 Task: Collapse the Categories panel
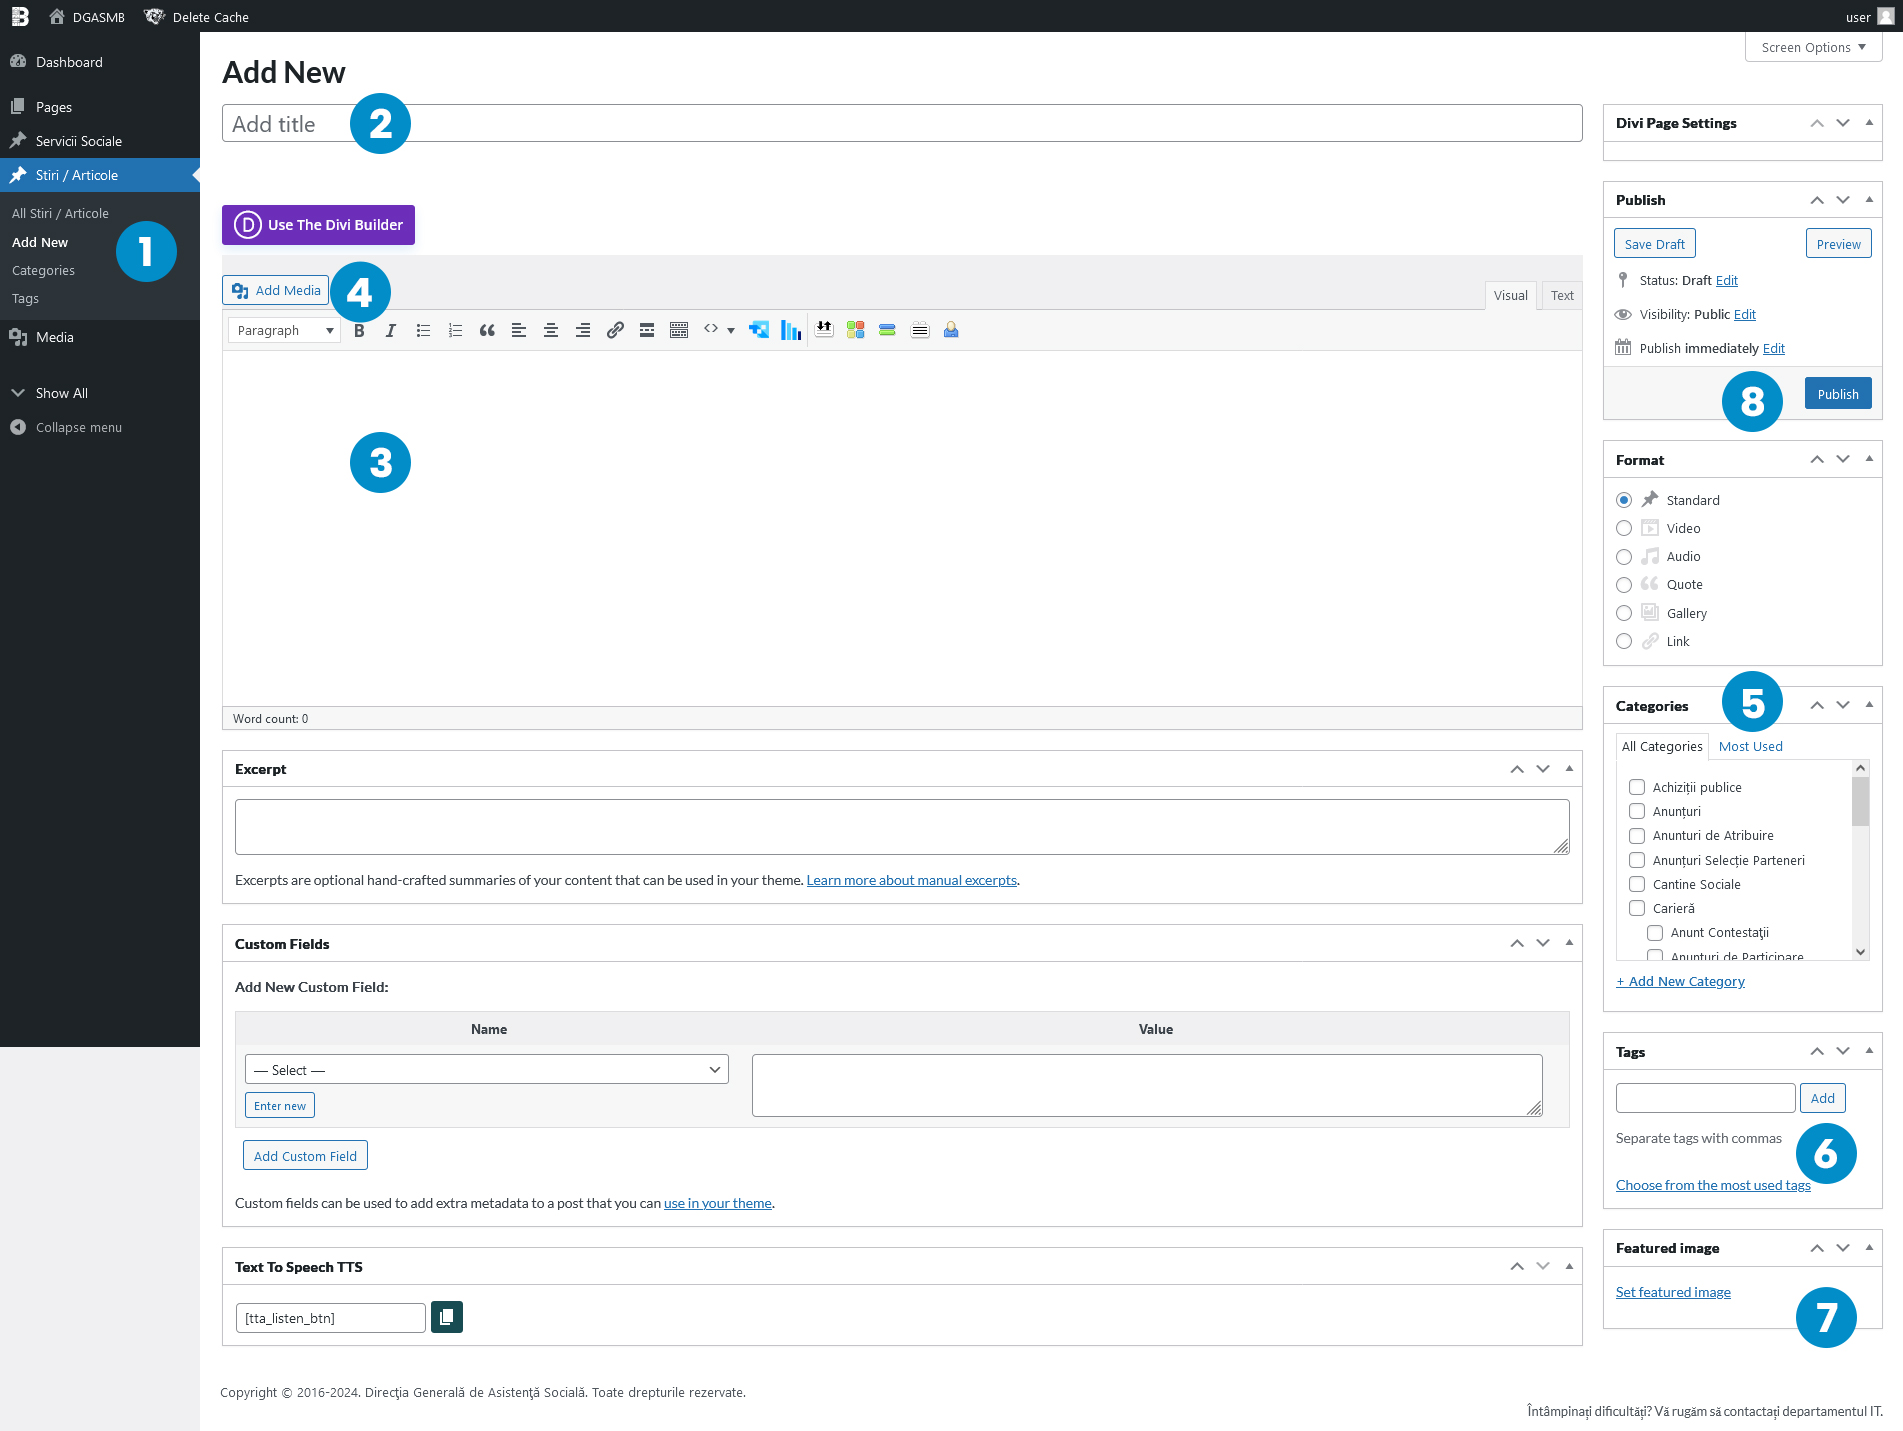pyautogui.click(x=1869, y=705)
